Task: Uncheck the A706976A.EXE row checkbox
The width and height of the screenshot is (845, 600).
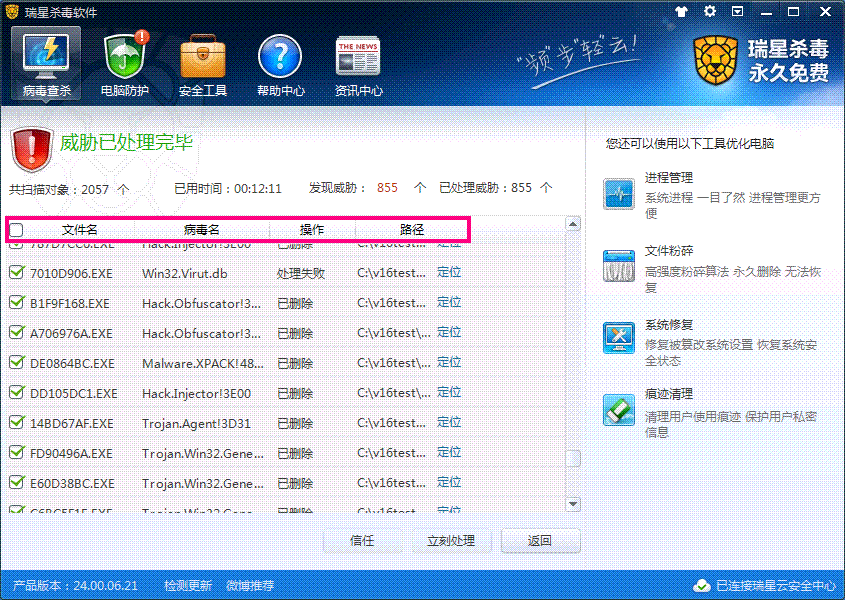Action: coord(17,333)
